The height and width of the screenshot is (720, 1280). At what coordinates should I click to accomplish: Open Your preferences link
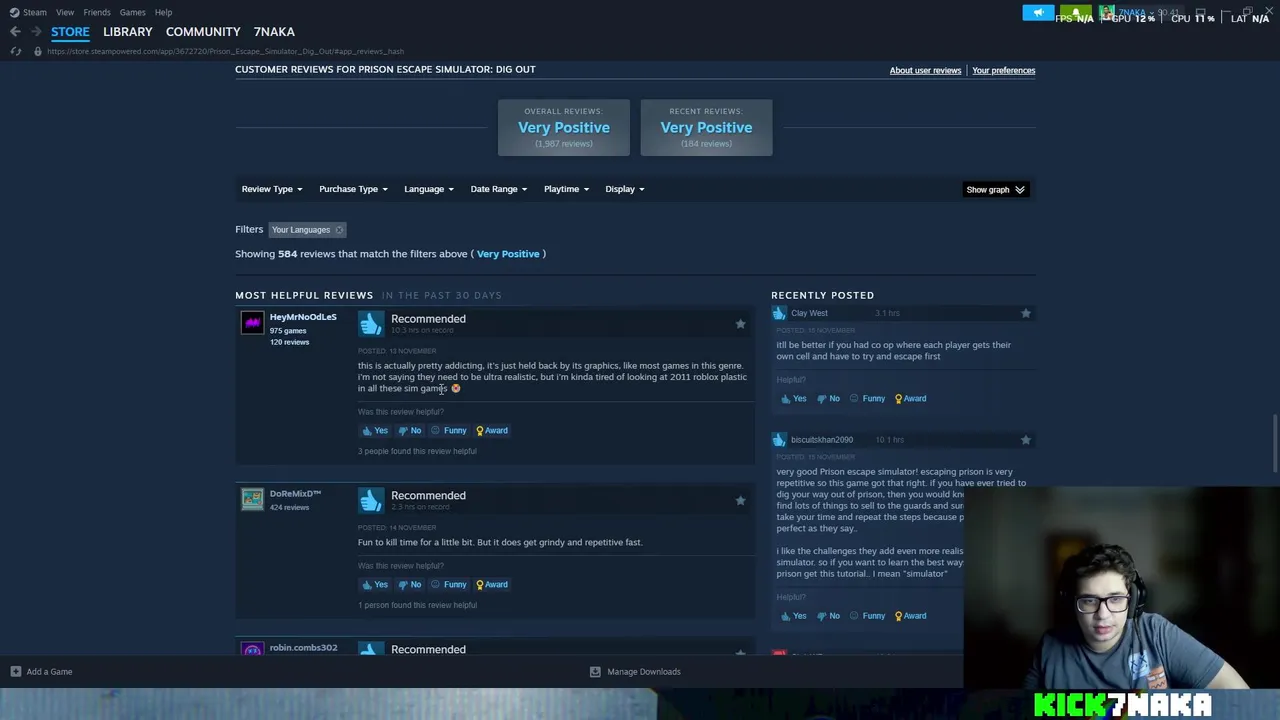coord(1003,70)
